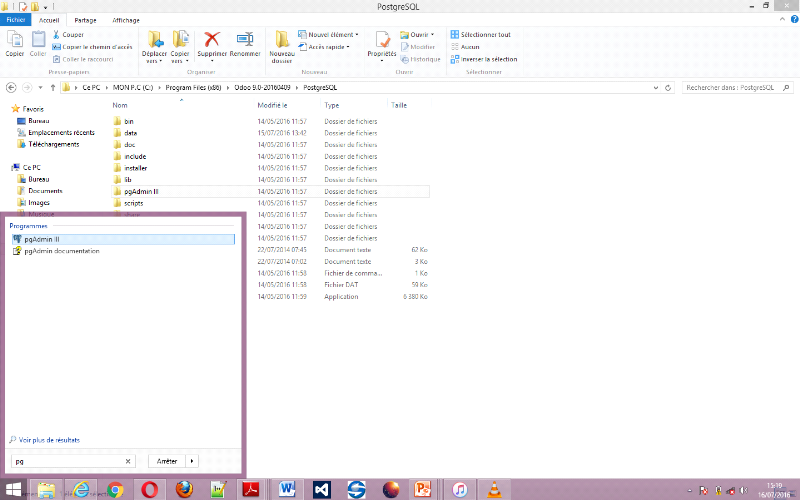Open Adobe Reader from the taskbar

click(x=251, y=490)
